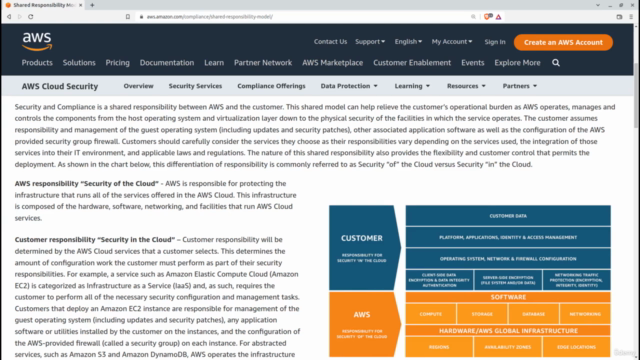Bookmark this page icon
Image resolution: width=640 pixels, height=360 pixels.
coord(128,17)
